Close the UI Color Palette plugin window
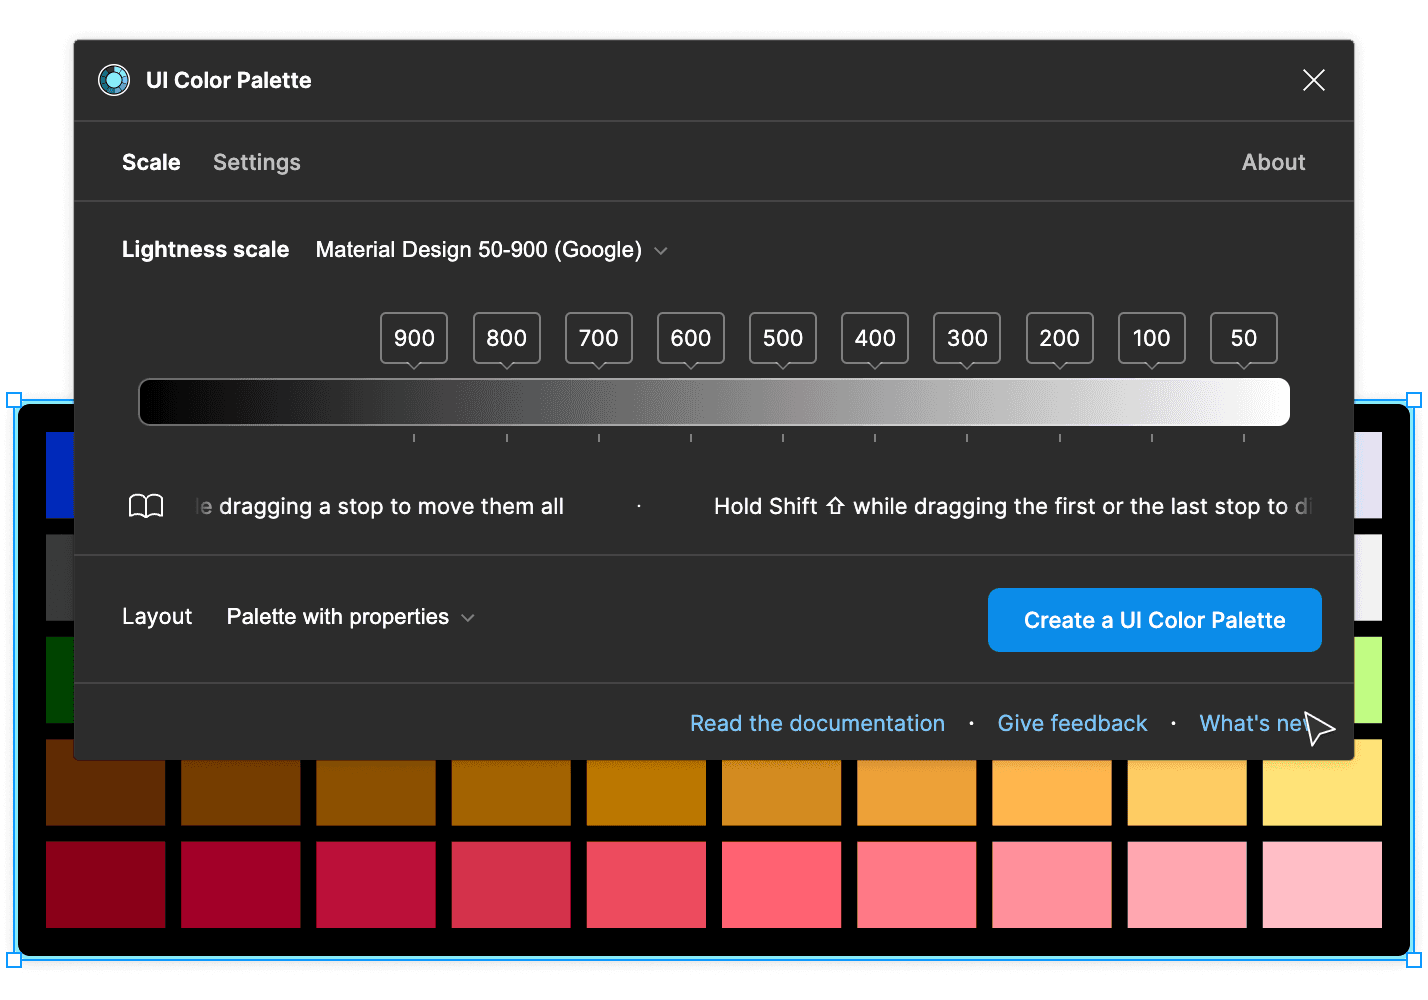The image size is (1428, 1000). [1313, 80]
